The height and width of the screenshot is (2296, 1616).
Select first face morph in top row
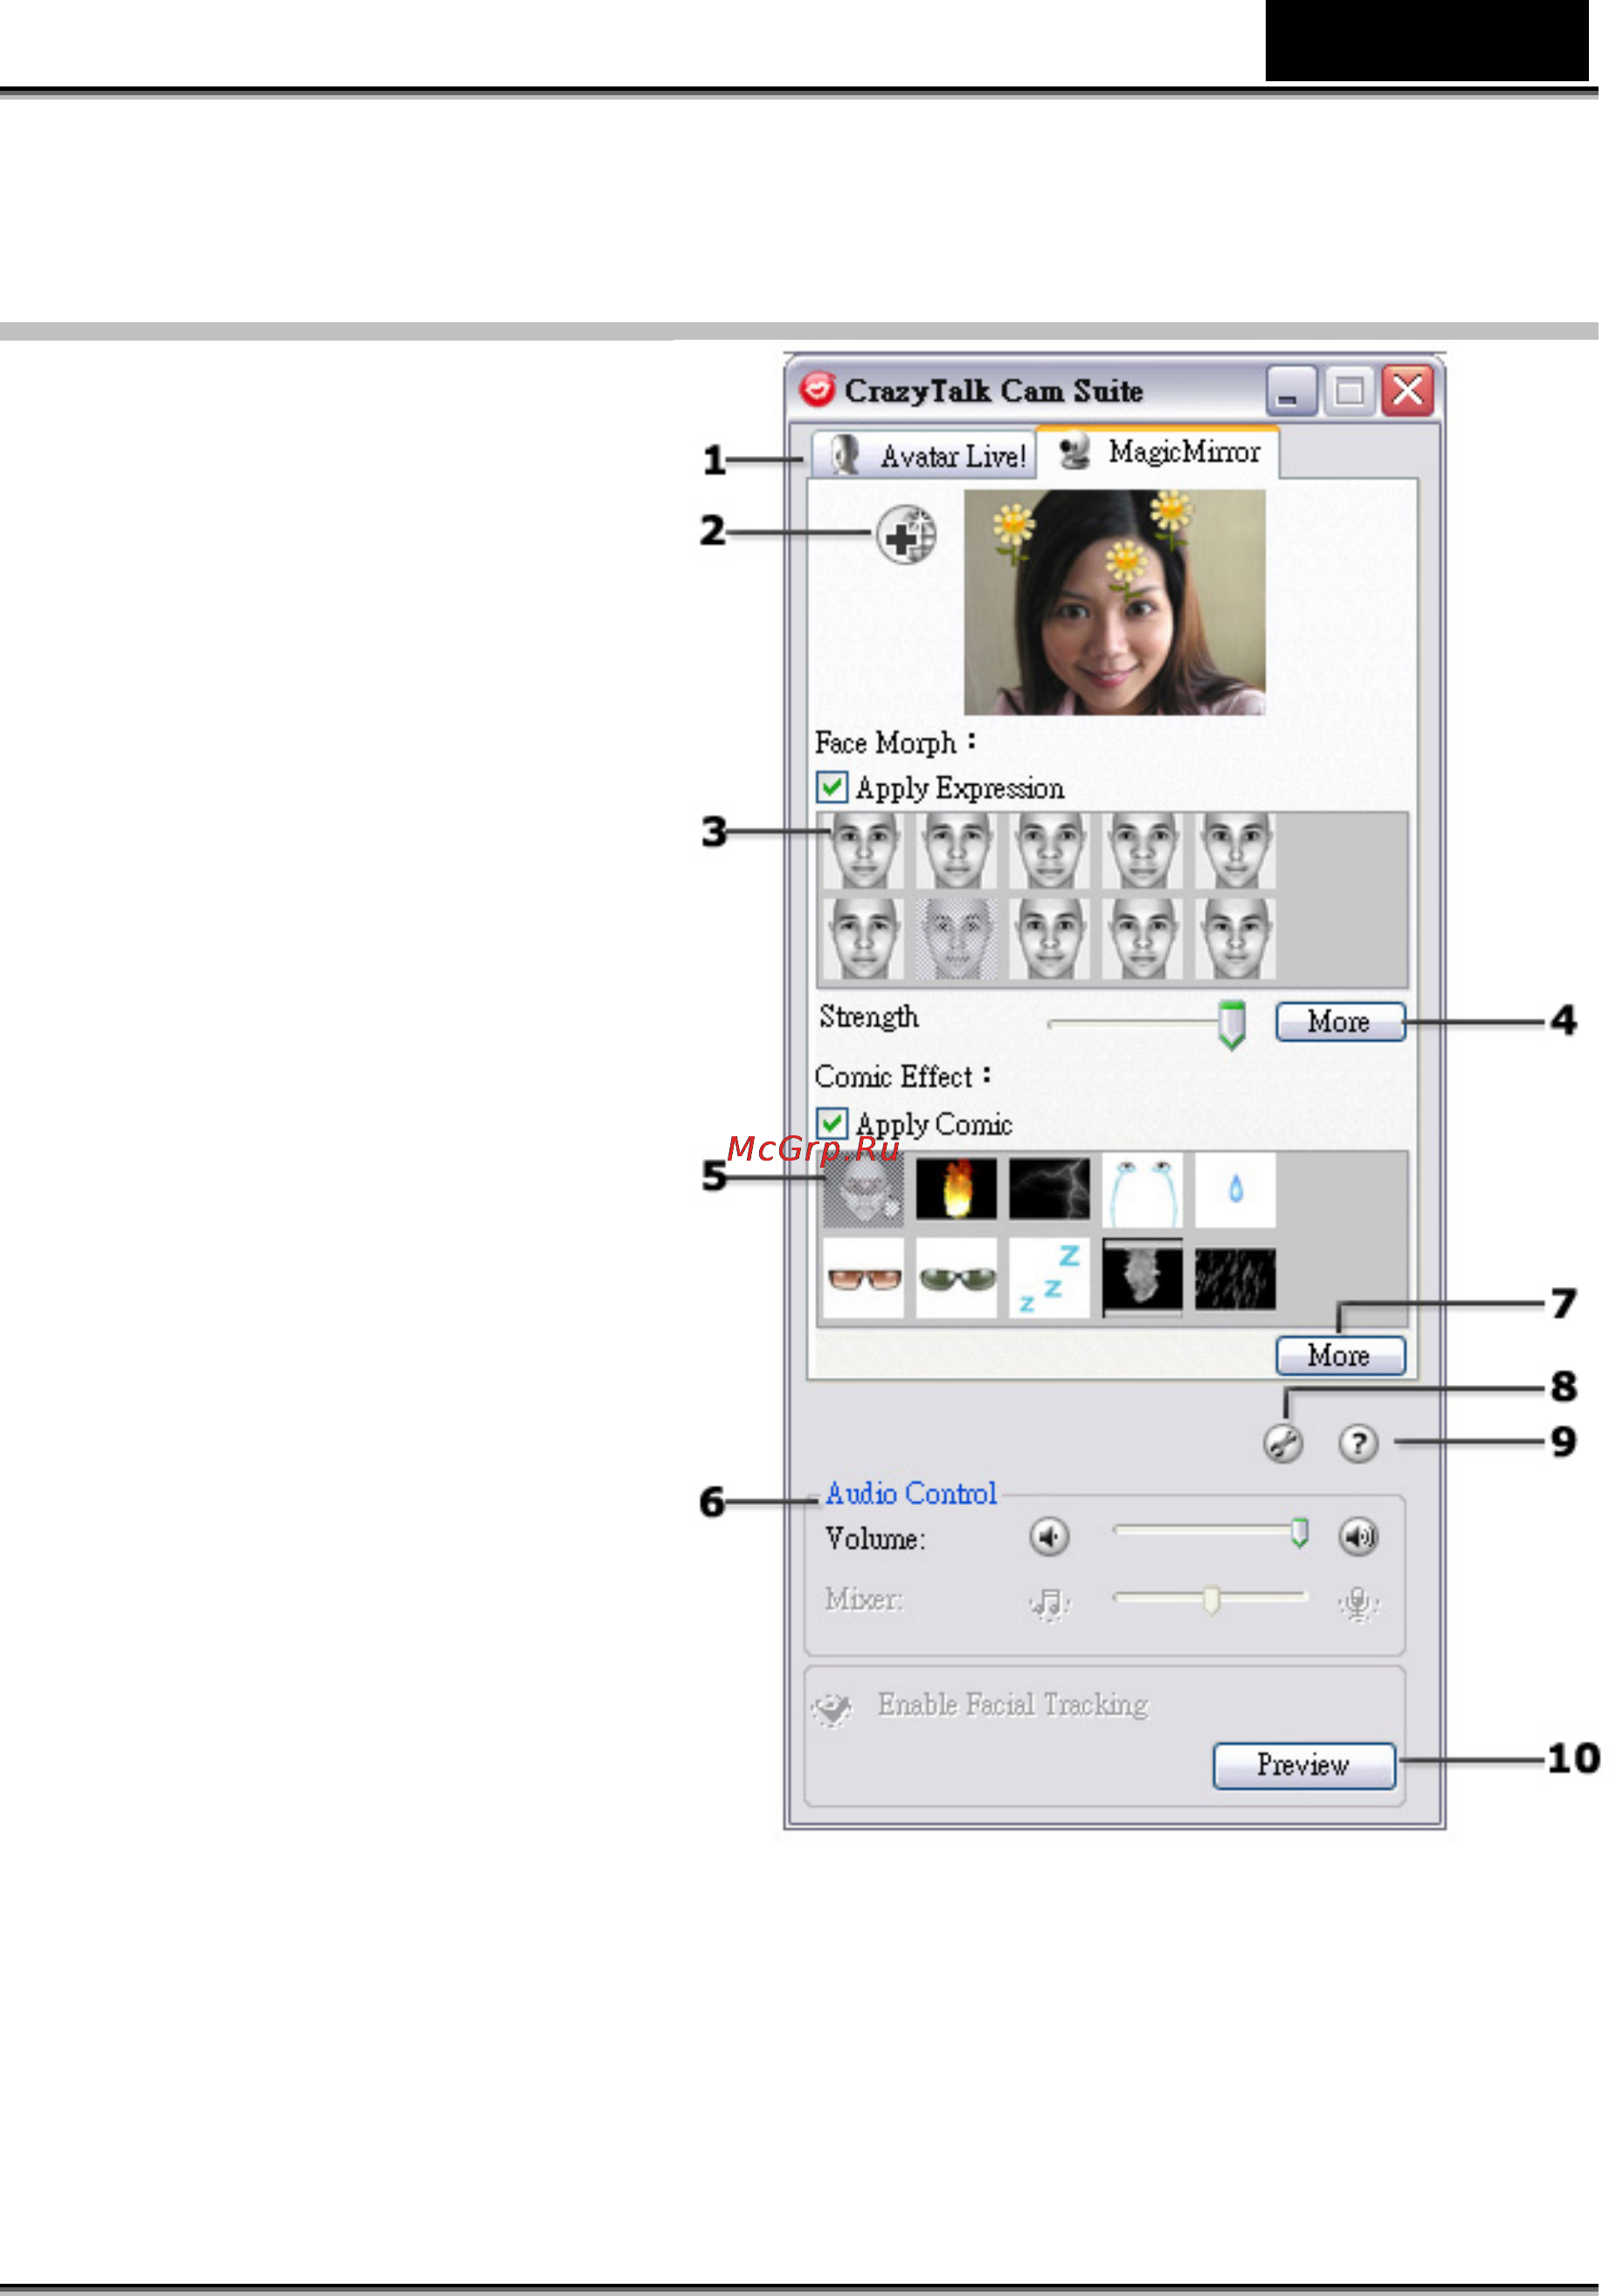tap(865, 852)
